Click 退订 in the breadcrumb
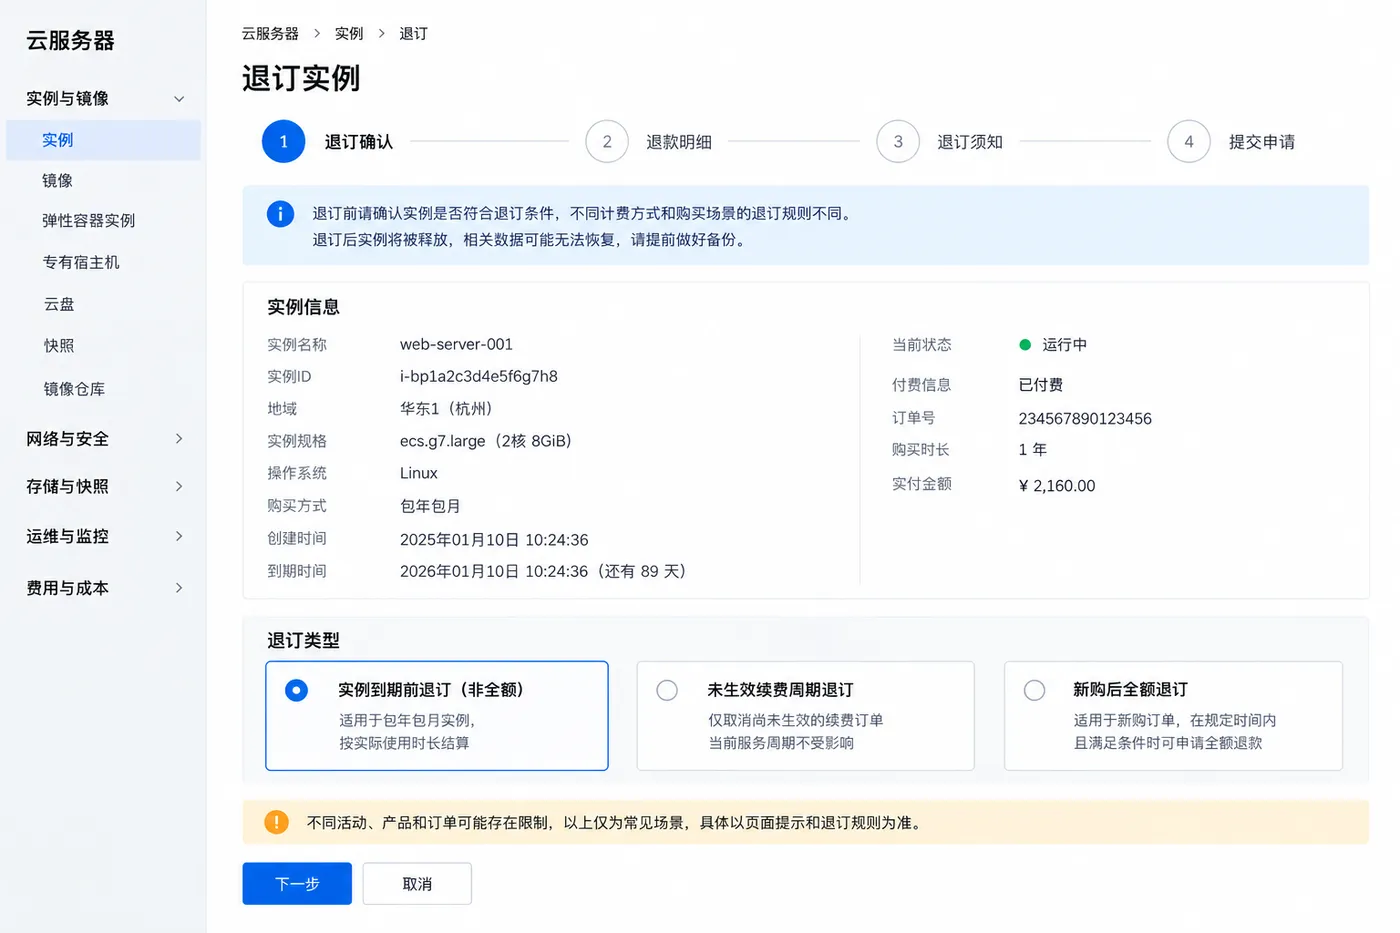 (413, 33)
